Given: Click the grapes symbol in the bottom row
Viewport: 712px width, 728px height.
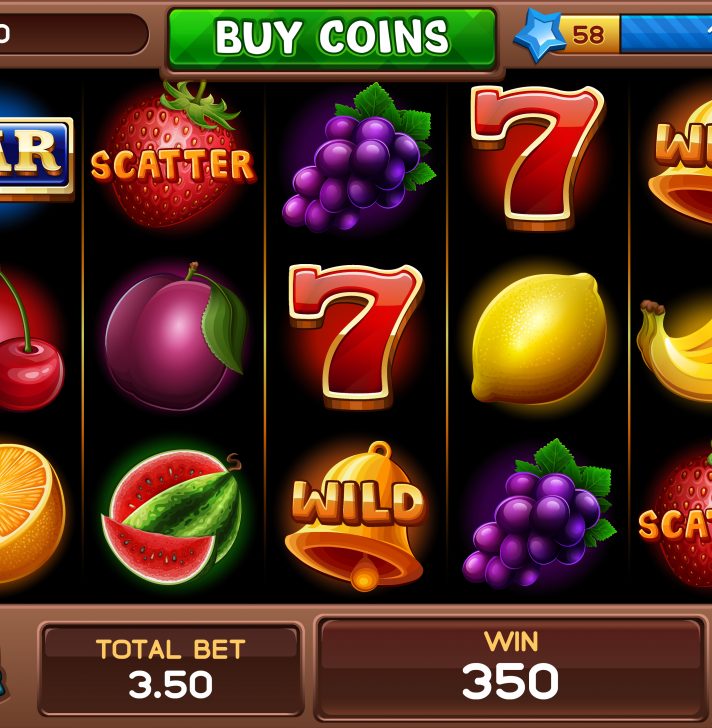Looking at the screenshot, I should coord(538,514).
